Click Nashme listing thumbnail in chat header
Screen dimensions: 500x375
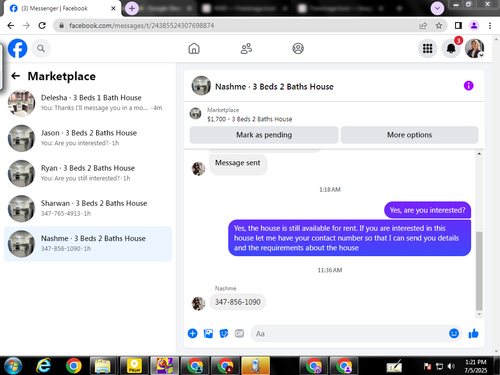tap(201, 86)
